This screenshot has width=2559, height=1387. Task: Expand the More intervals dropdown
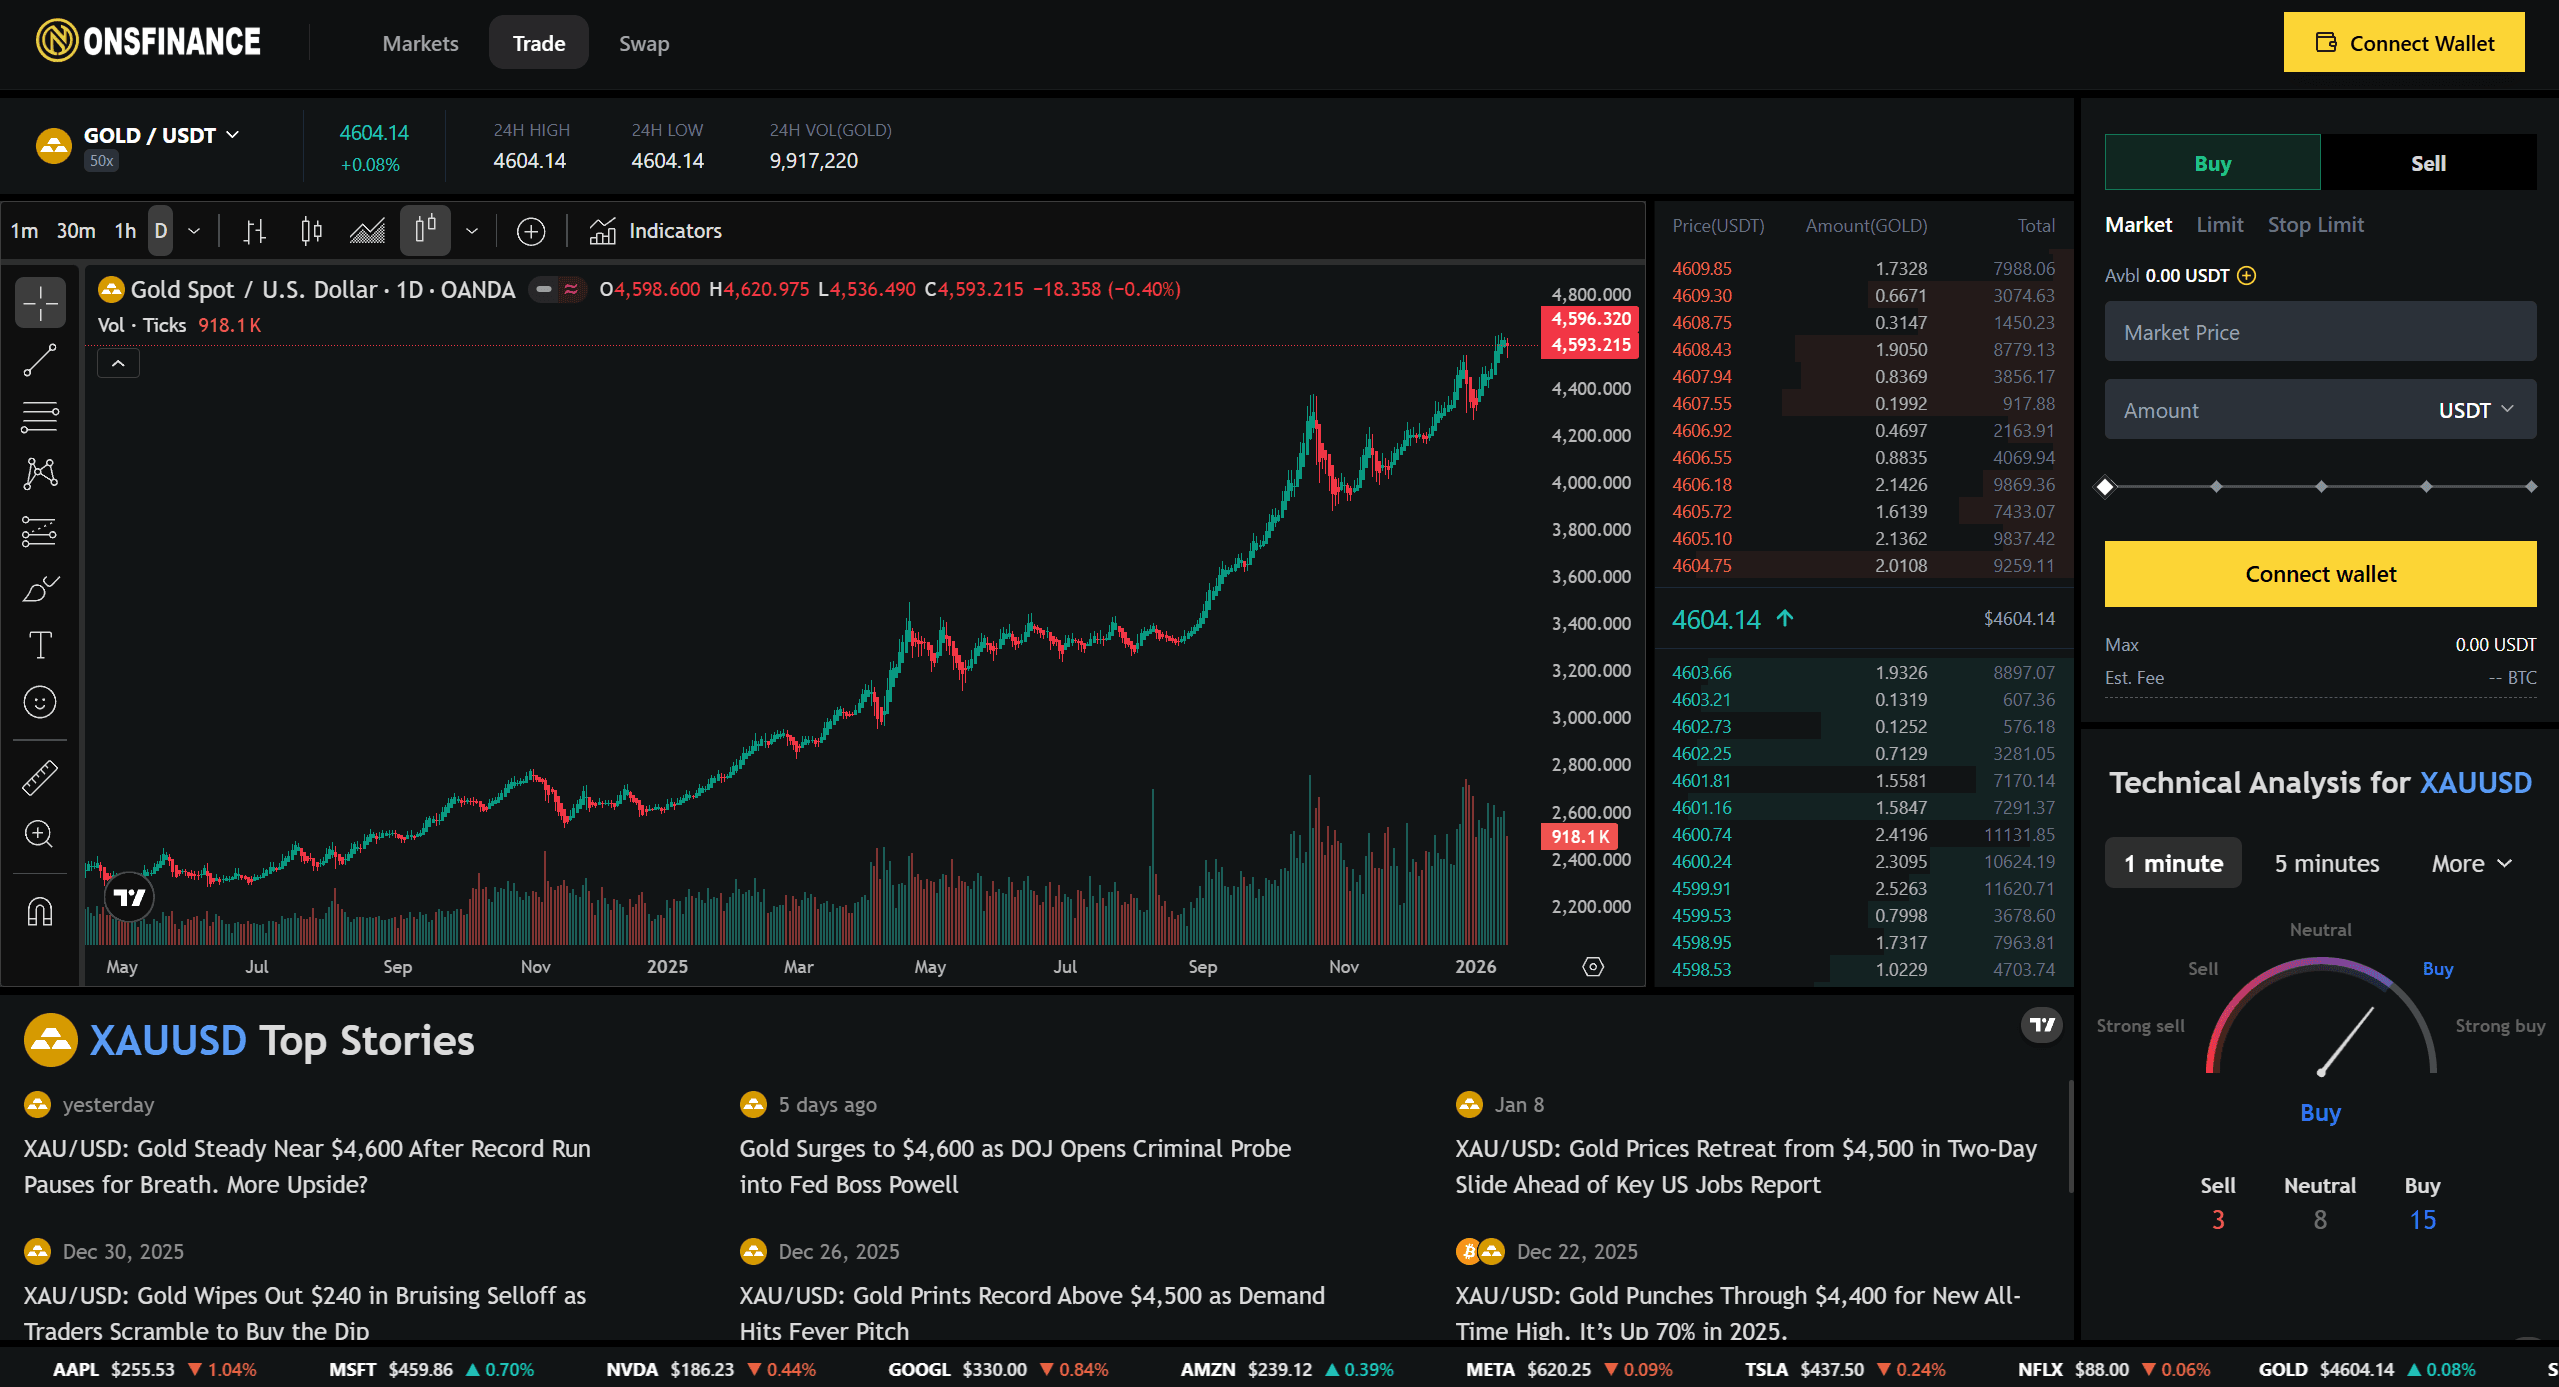click(2471, 863)
